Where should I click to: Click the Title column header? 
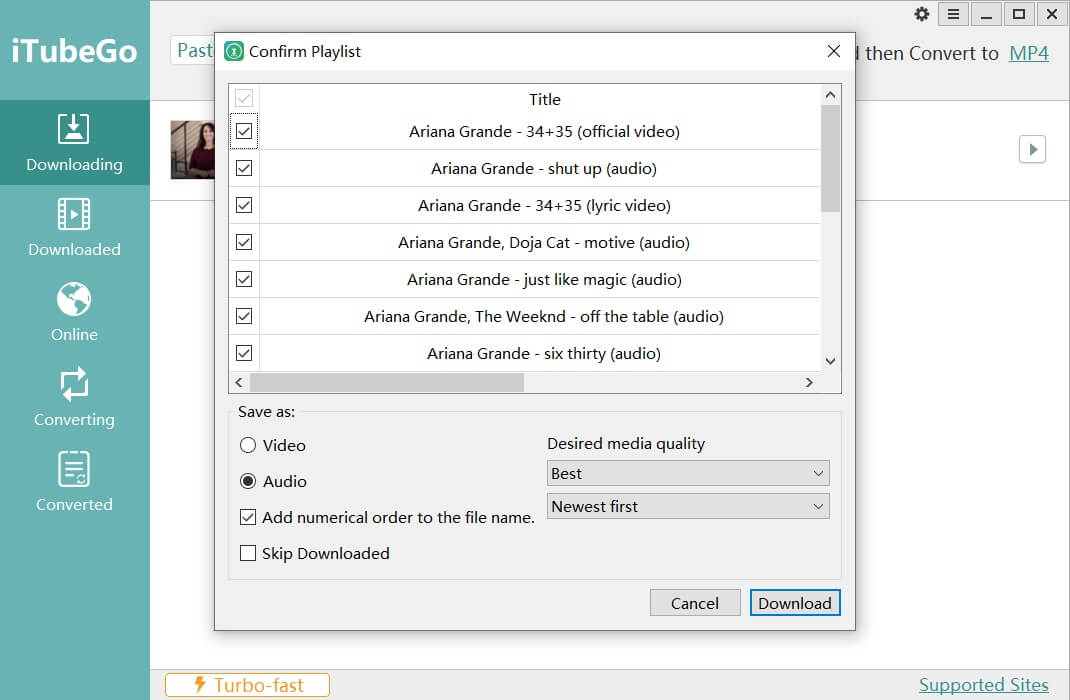tap(545, 99)
